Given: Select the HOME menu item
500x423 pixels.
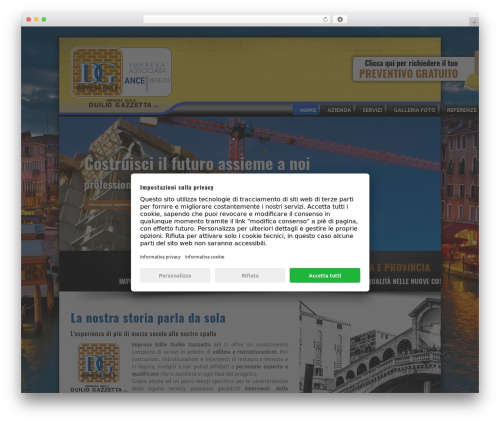Looking at the screenshot, I should [305, 110].
